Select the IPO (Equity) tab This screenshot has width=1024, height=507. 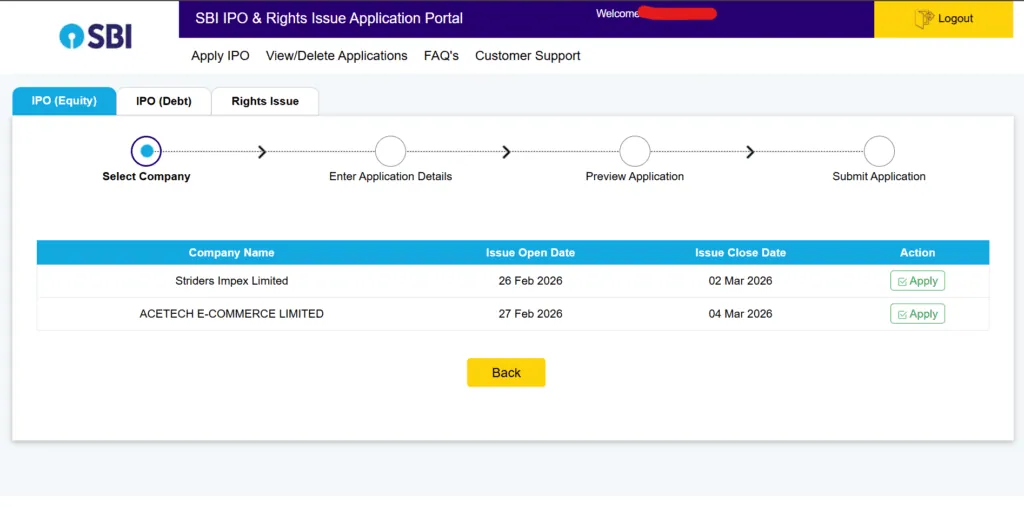tap(64, 101)
